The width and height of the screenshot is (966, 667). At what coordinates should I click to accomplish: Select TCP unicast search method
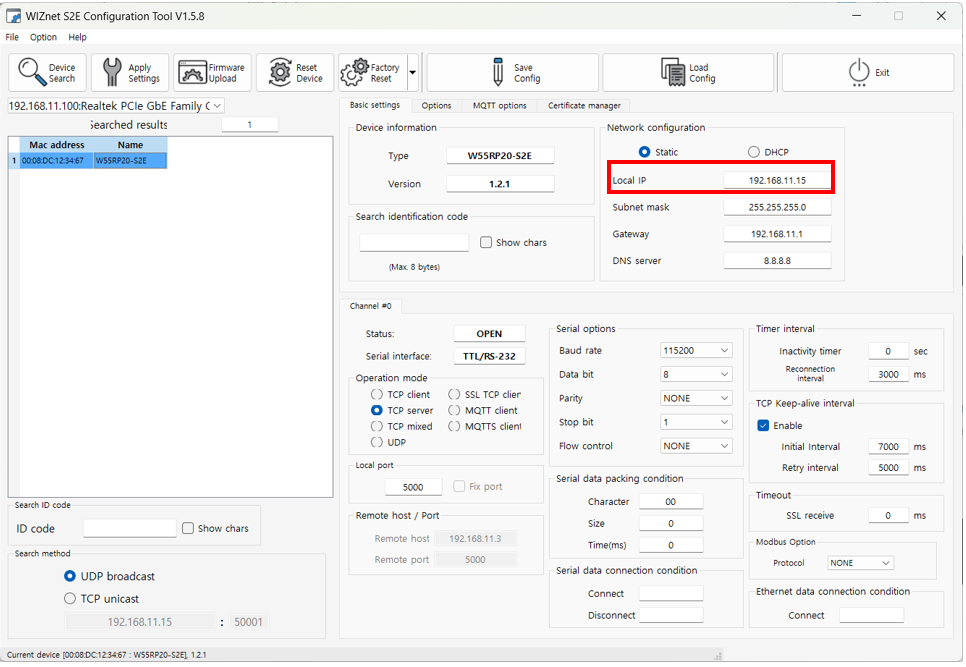point(70,599)
